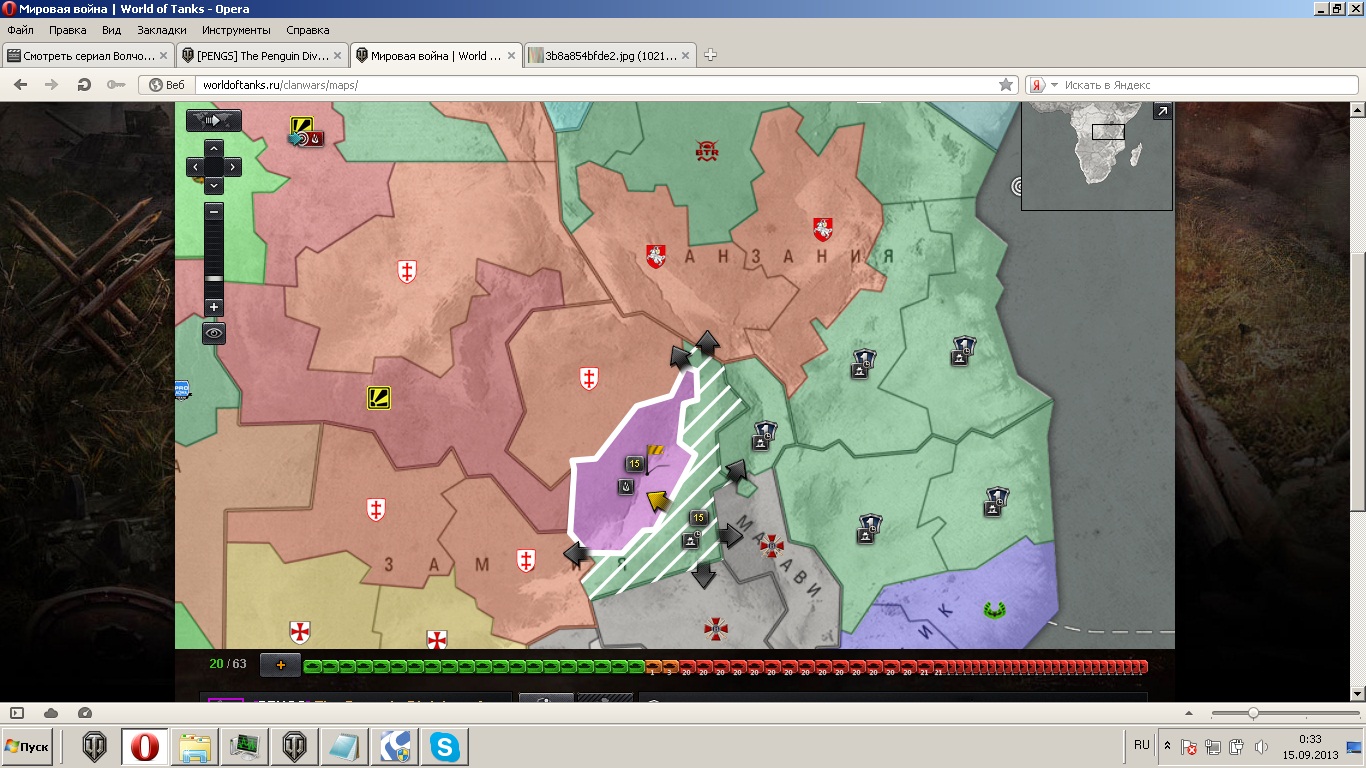Switch to the 3b8a854bfde2.jpg tab
Screen dimensions: 1366x768
click(x=609, y=56)
